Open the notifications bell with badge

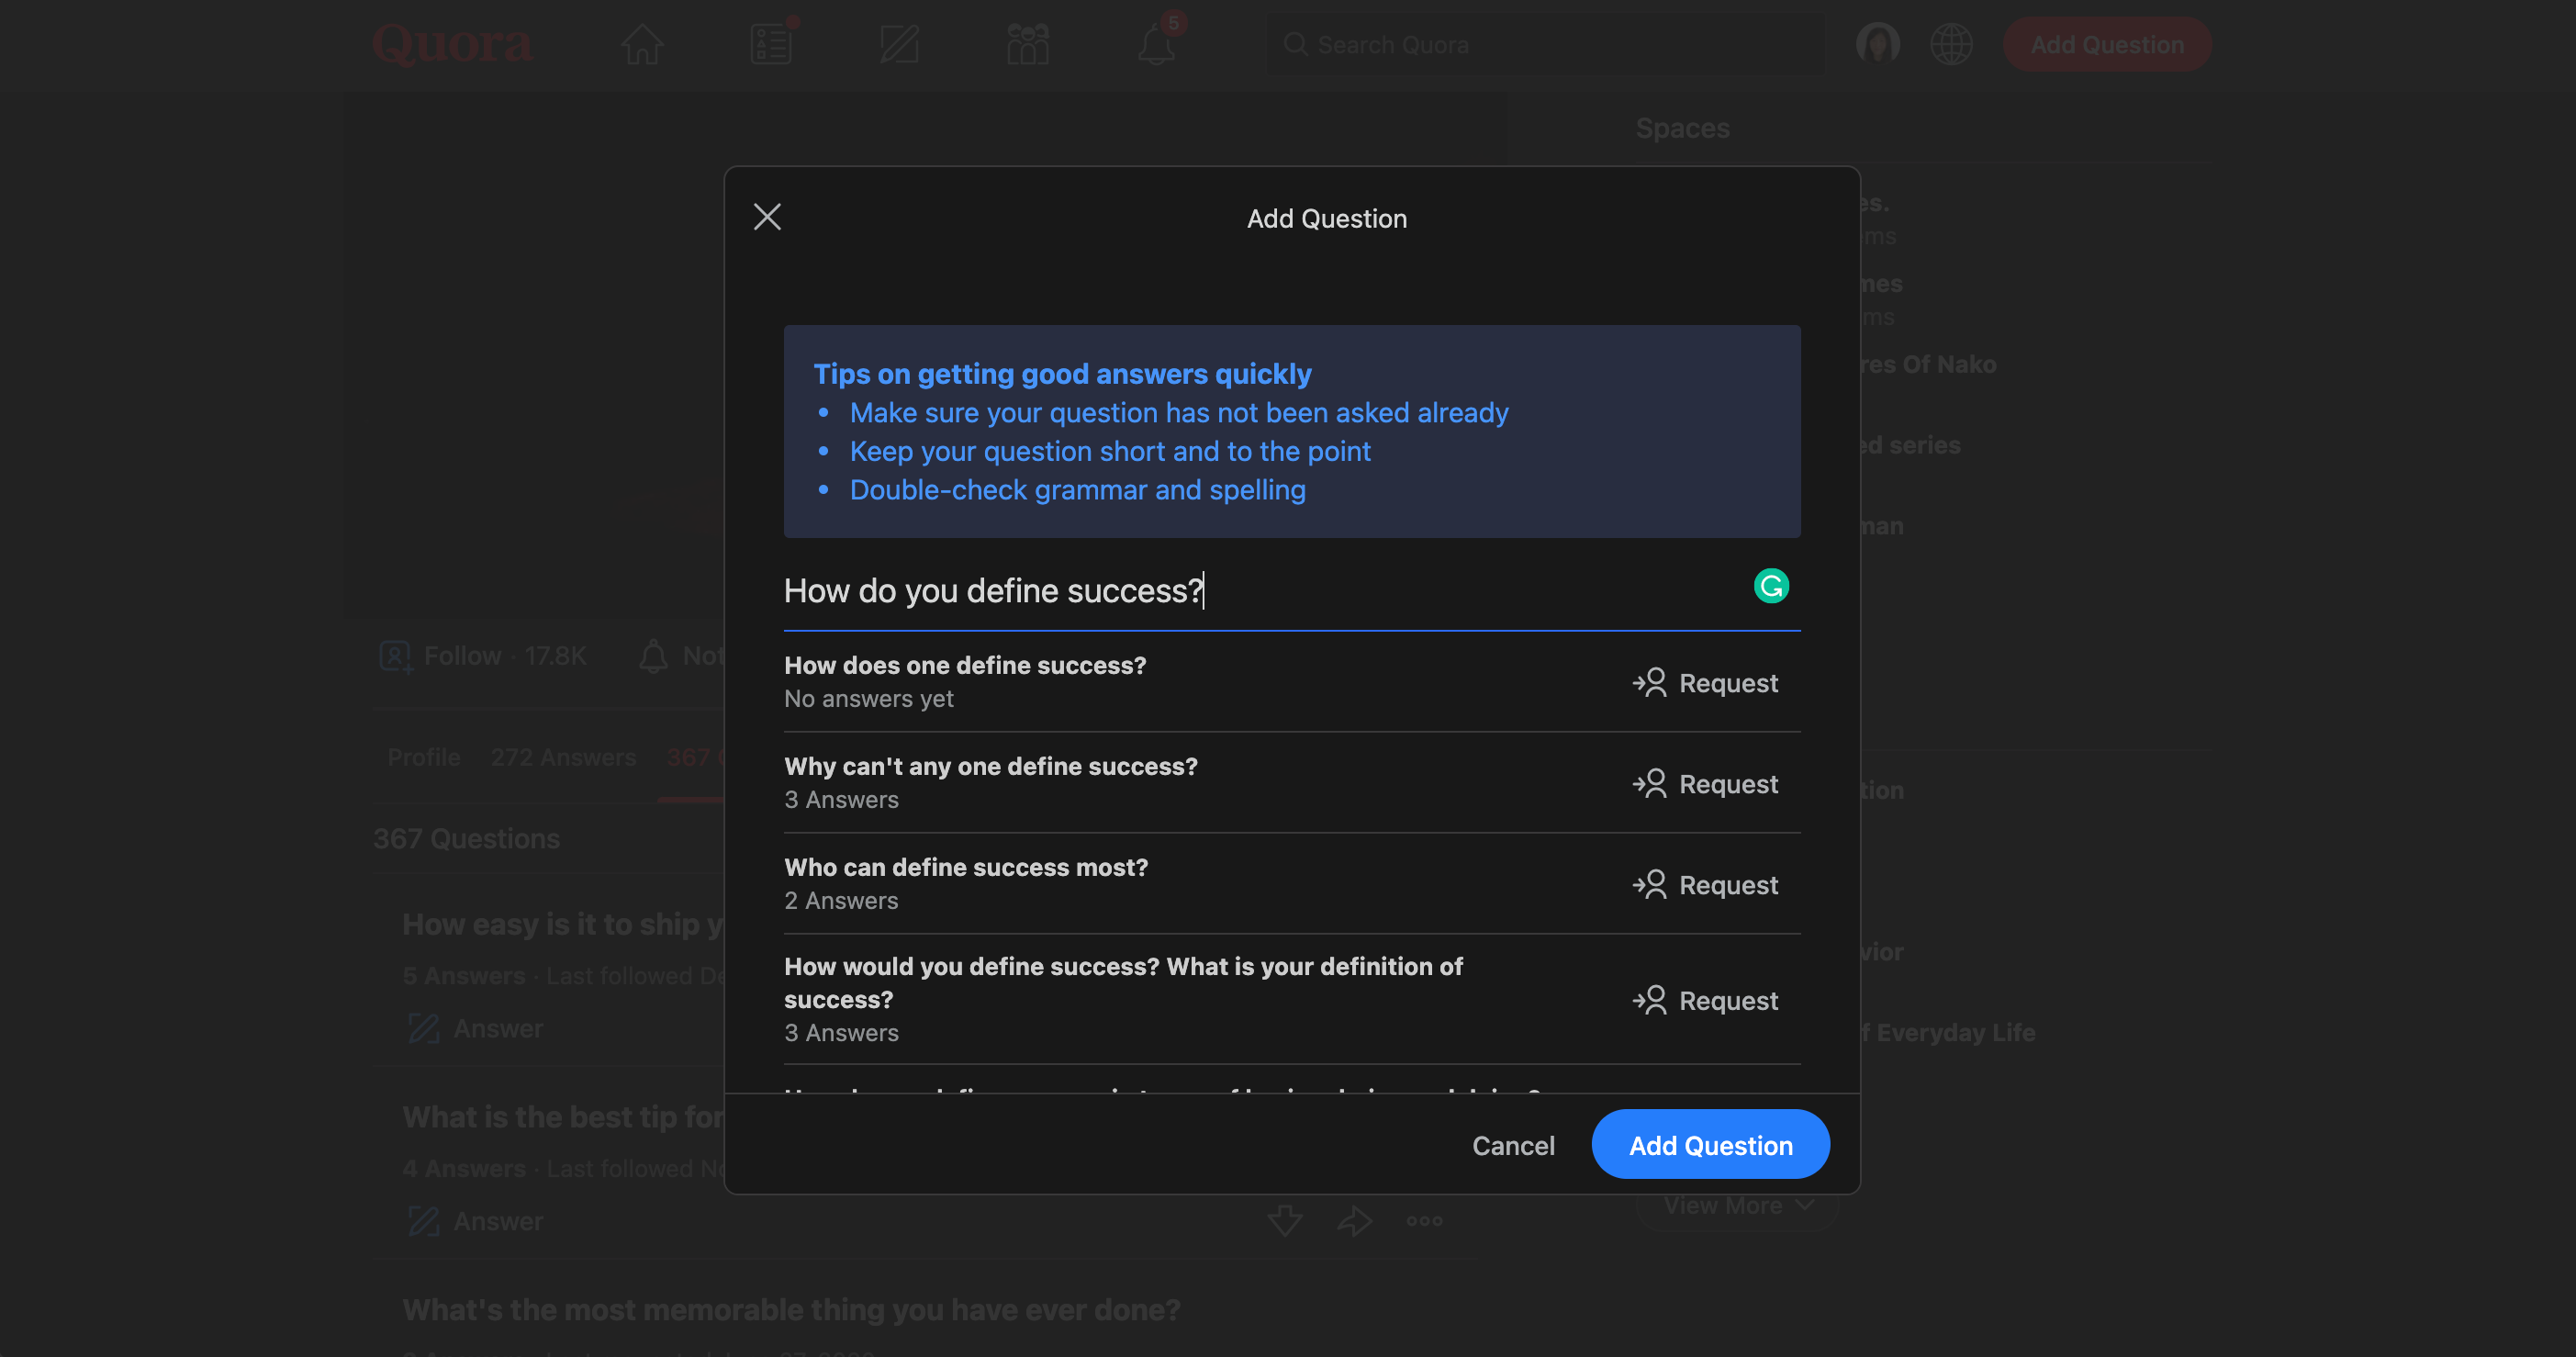1156,45
